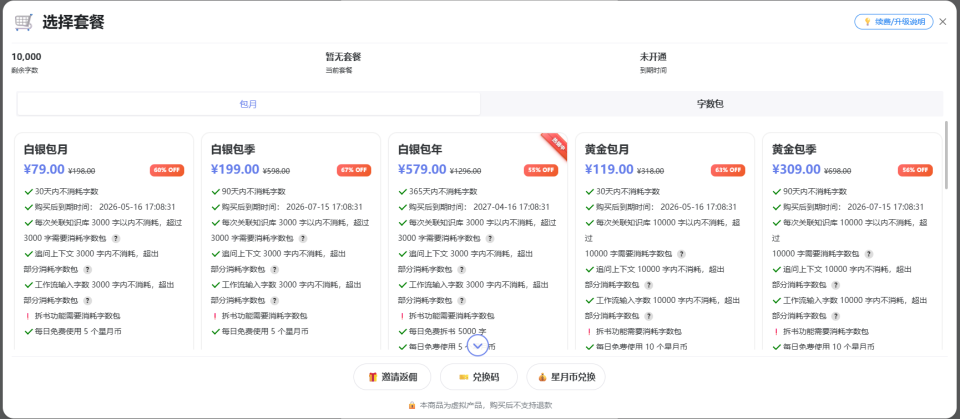960x419 pixels.
Task: Click the ¥119.00 price
Action: 609,170
